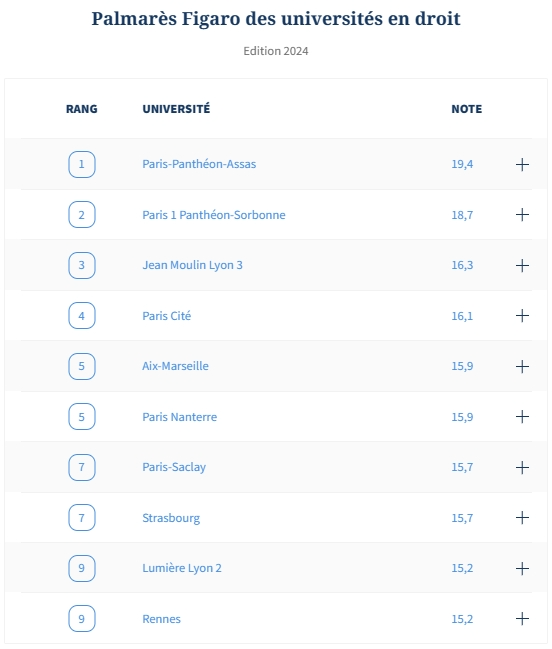This screenshot has height=649, width=552.
Task: Select the Jean Moulin Lyon 3 link
Action: pyautogui.click(x=192, y=265)
